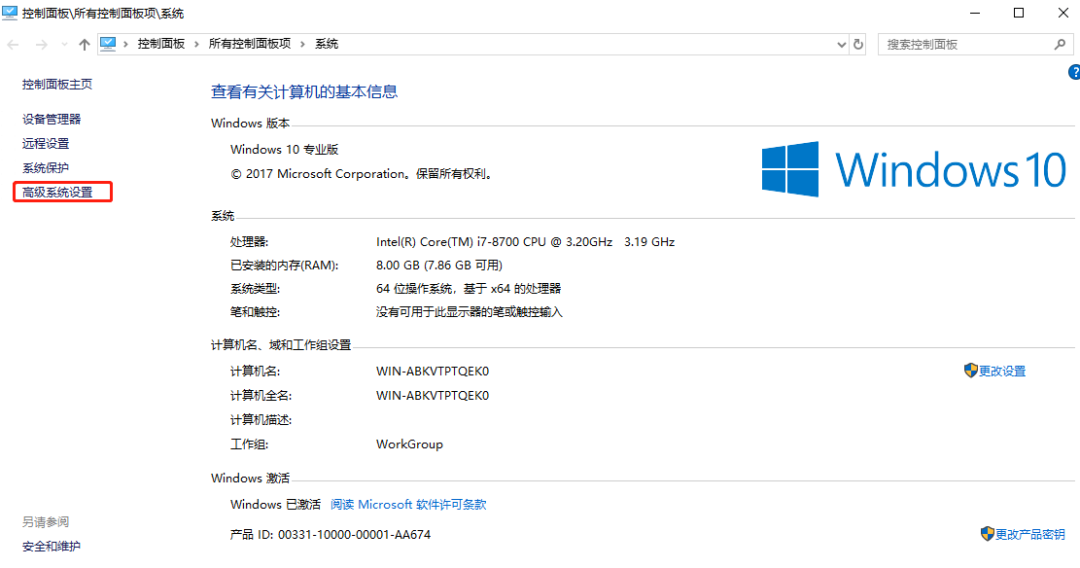Click heading 查看有关计算机的基本信息

304,92
